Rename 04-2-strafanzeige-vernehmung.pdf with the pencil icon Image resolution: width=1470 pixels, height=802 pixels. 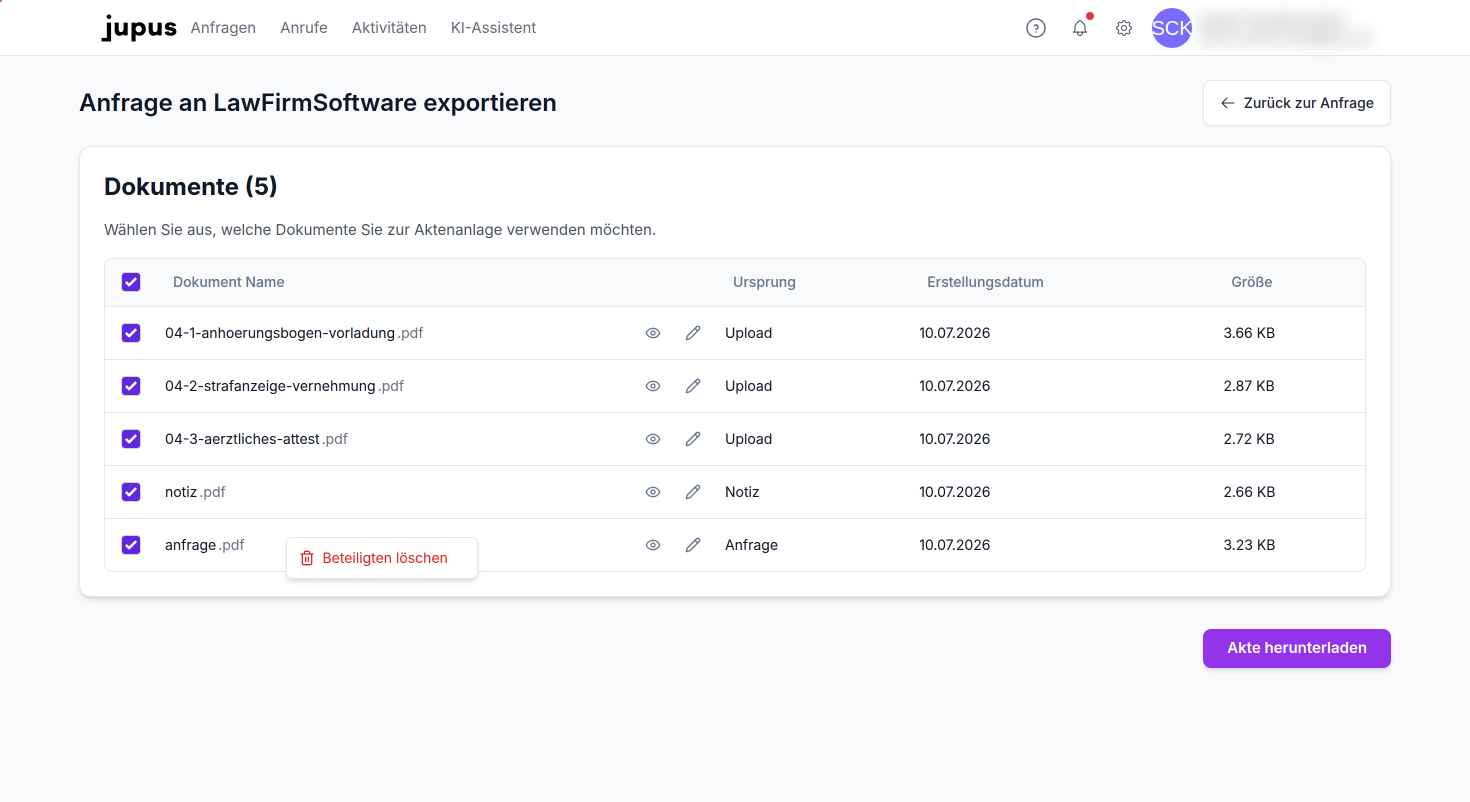click(x=693, y=386)
